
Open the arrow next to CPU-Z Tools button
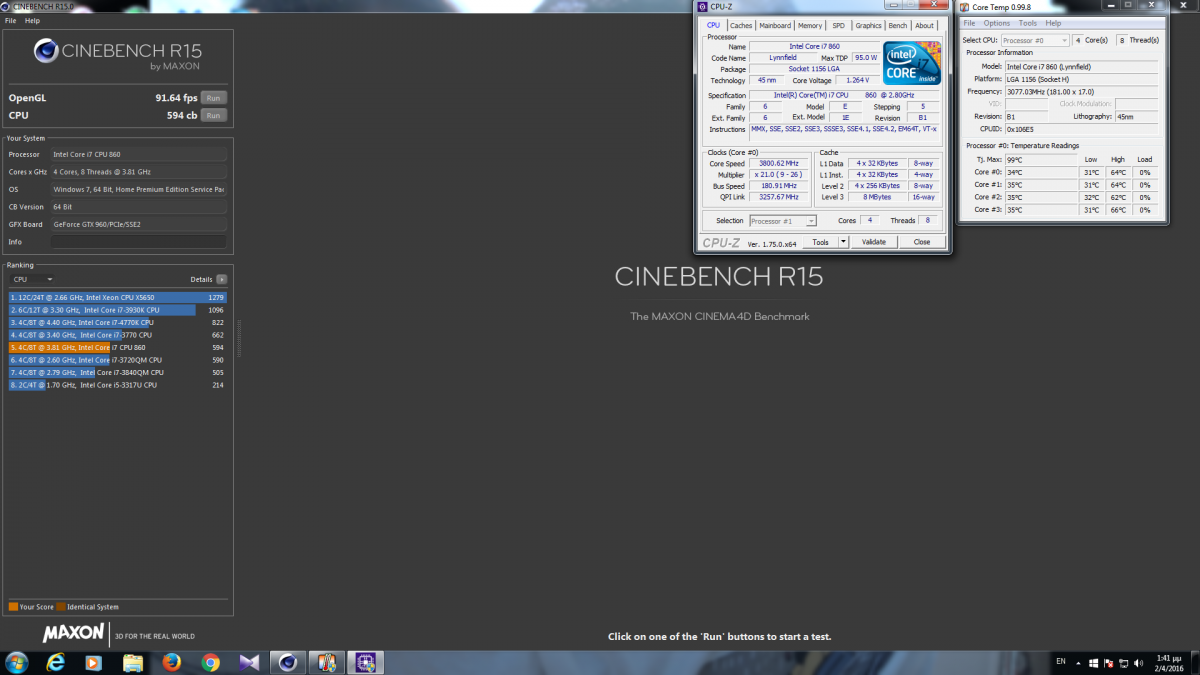point(843,242)
